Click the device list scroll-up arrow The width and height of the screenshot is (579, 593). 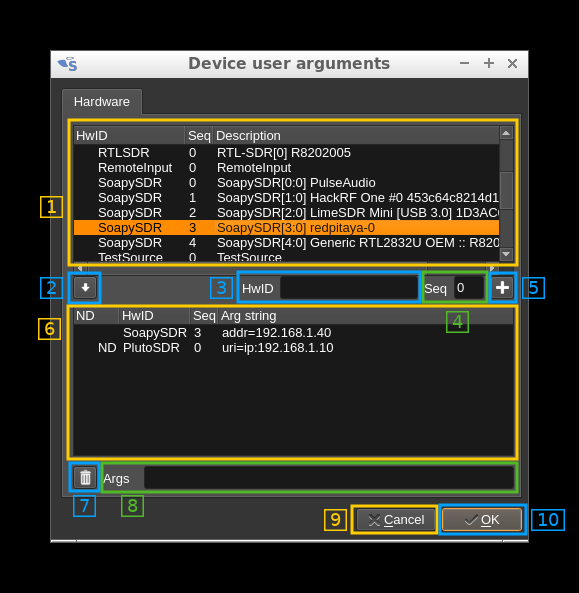(506, 133)
